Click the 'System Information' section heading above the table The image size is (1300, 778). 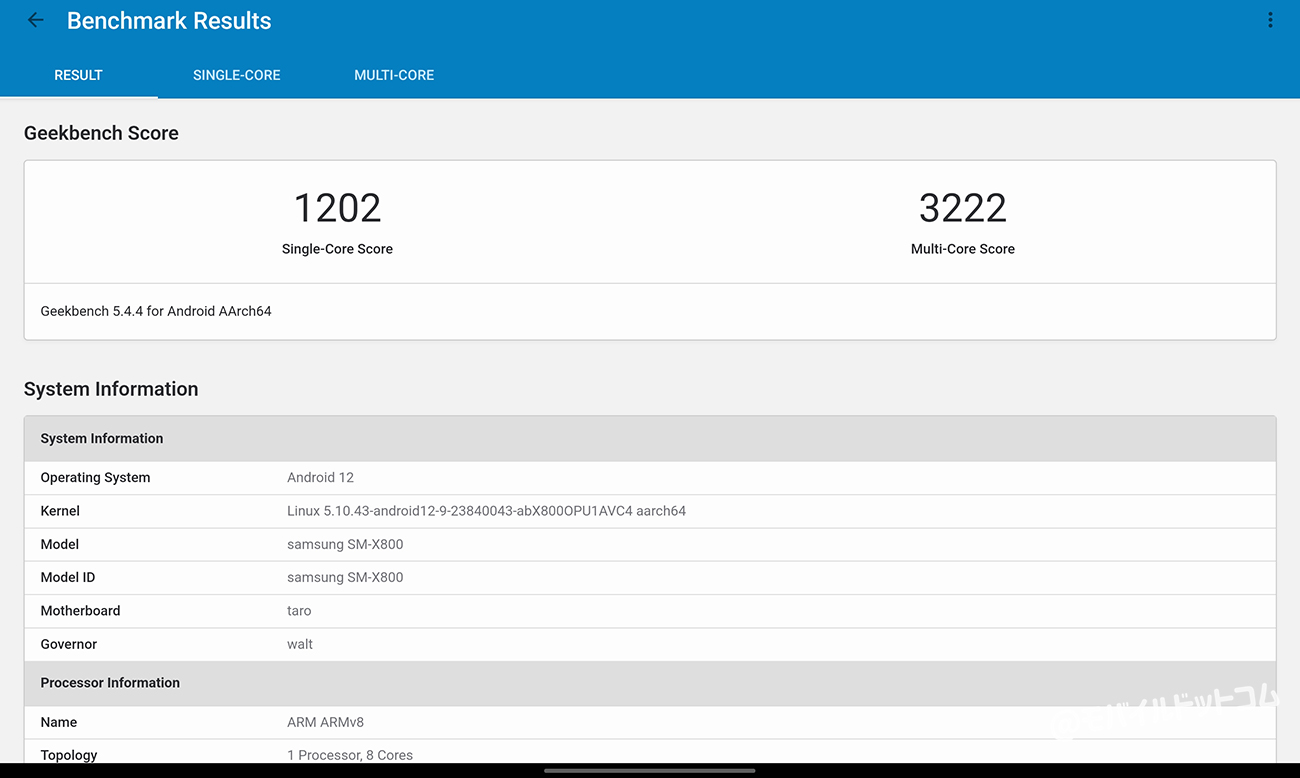tap(111, 389)
